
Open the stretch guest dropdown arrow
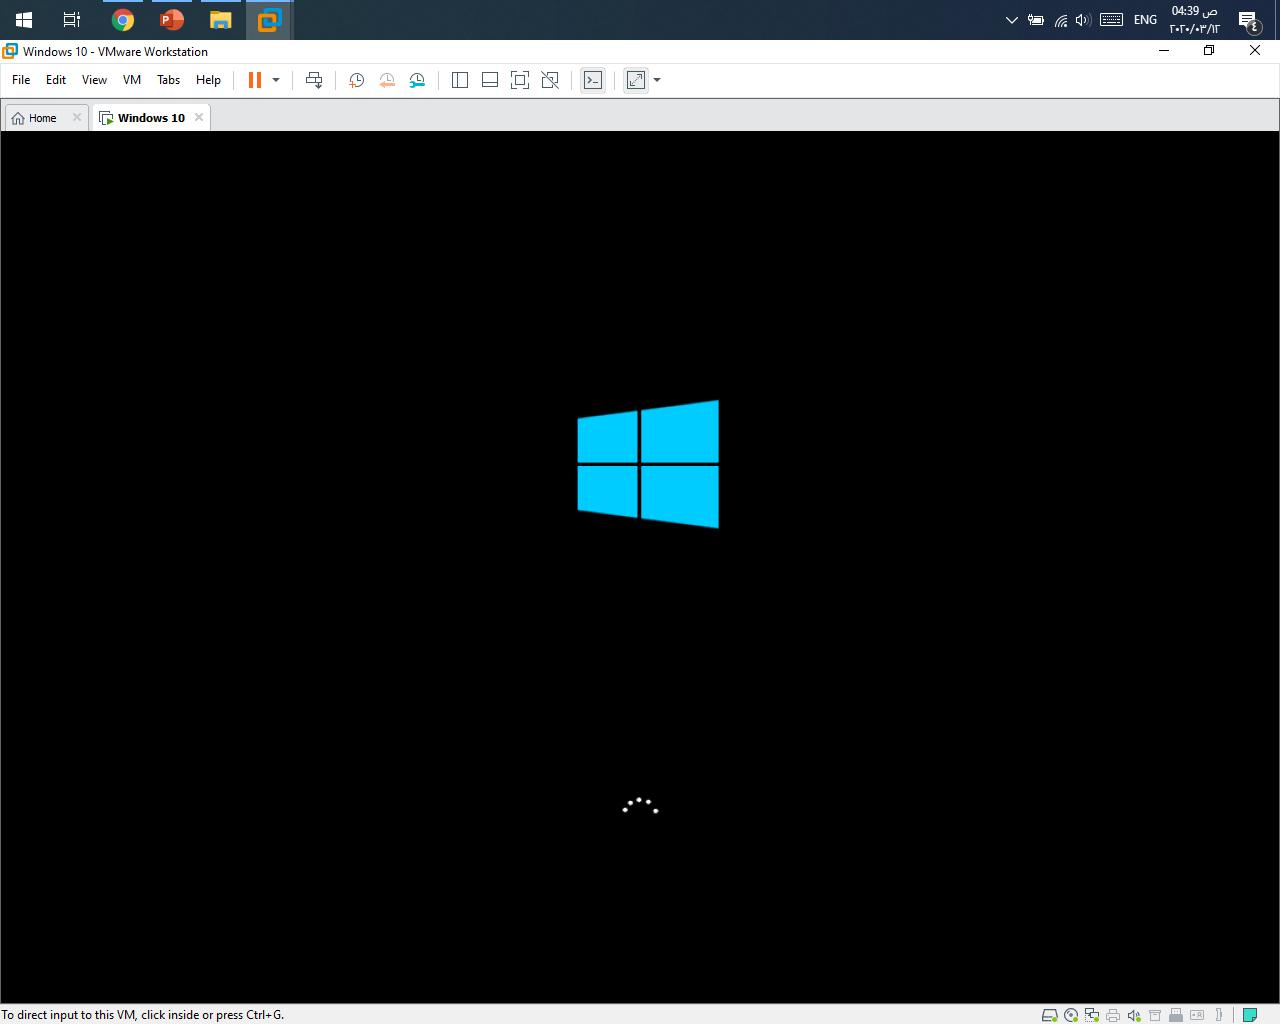click(657, 80)
